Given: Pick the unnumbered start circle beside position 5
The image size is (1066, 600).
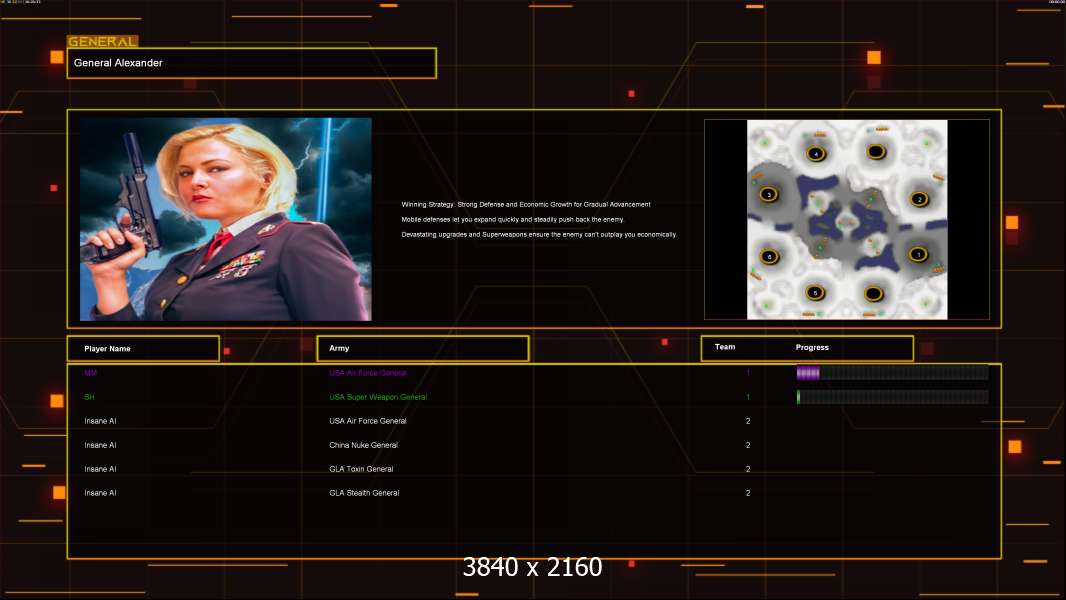Looking at the screenshot, I should coord(874,294).
